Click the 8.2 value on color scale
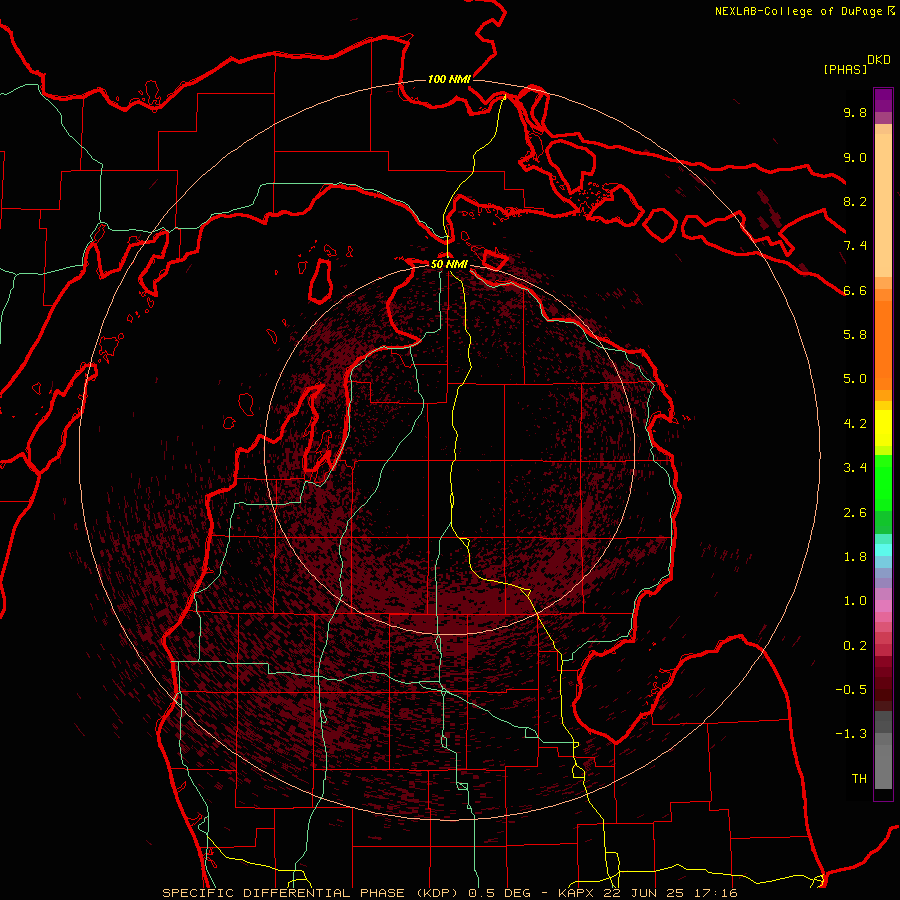 pos(855,201)
